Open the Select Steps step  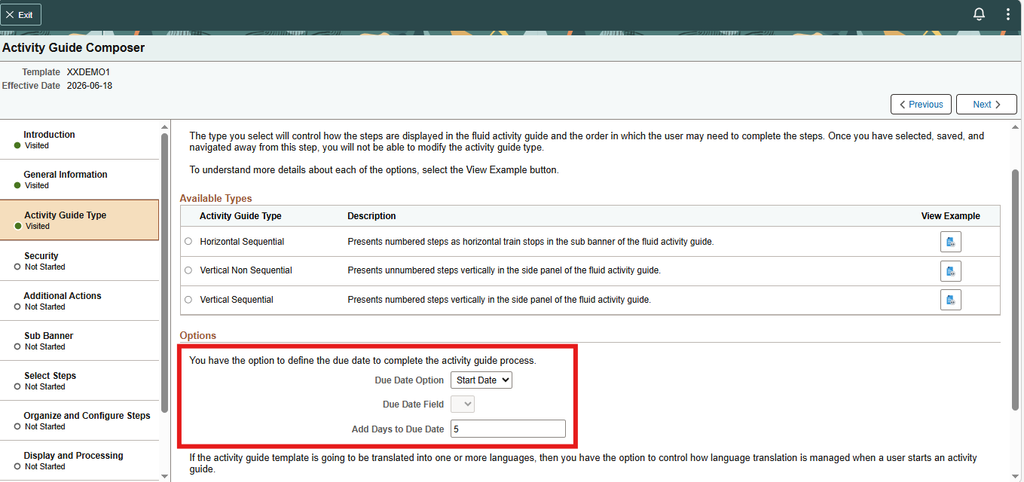80,381
